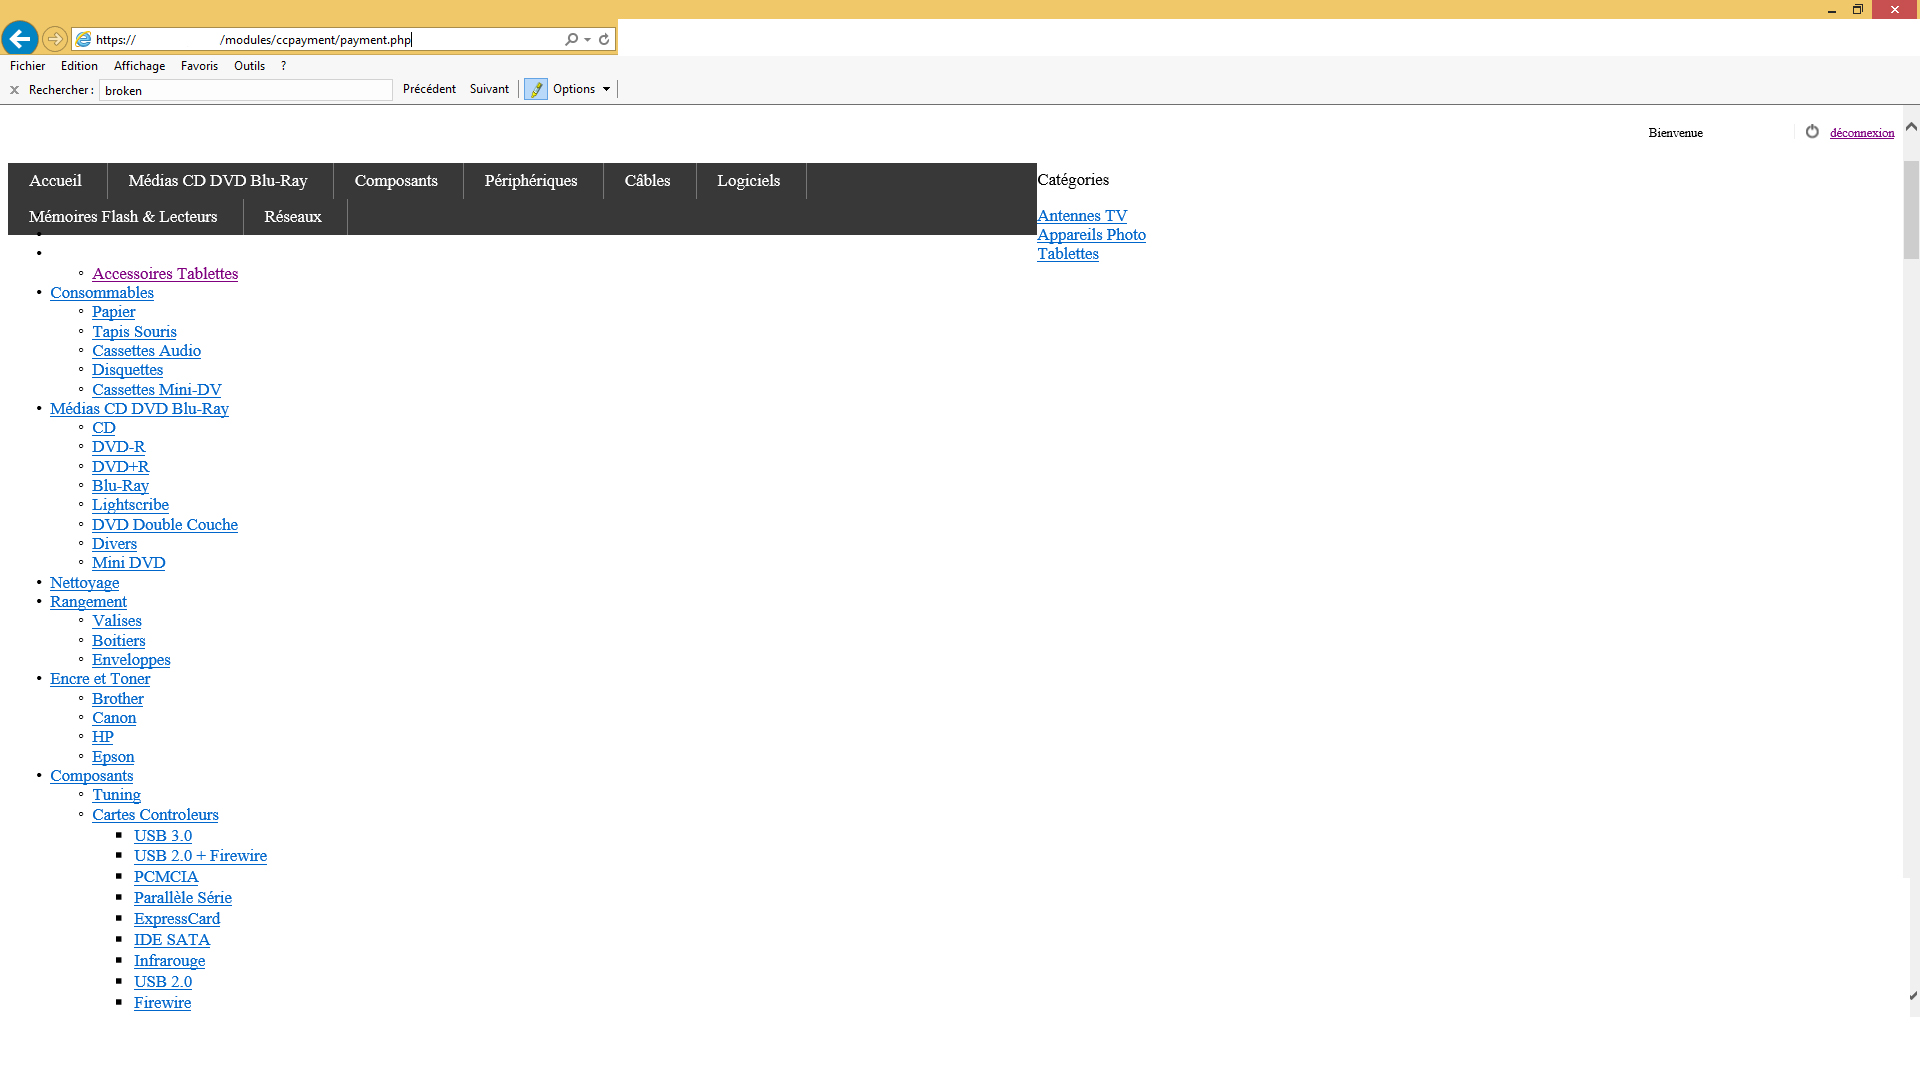Close the find bar with X

(x=14, y=90)
